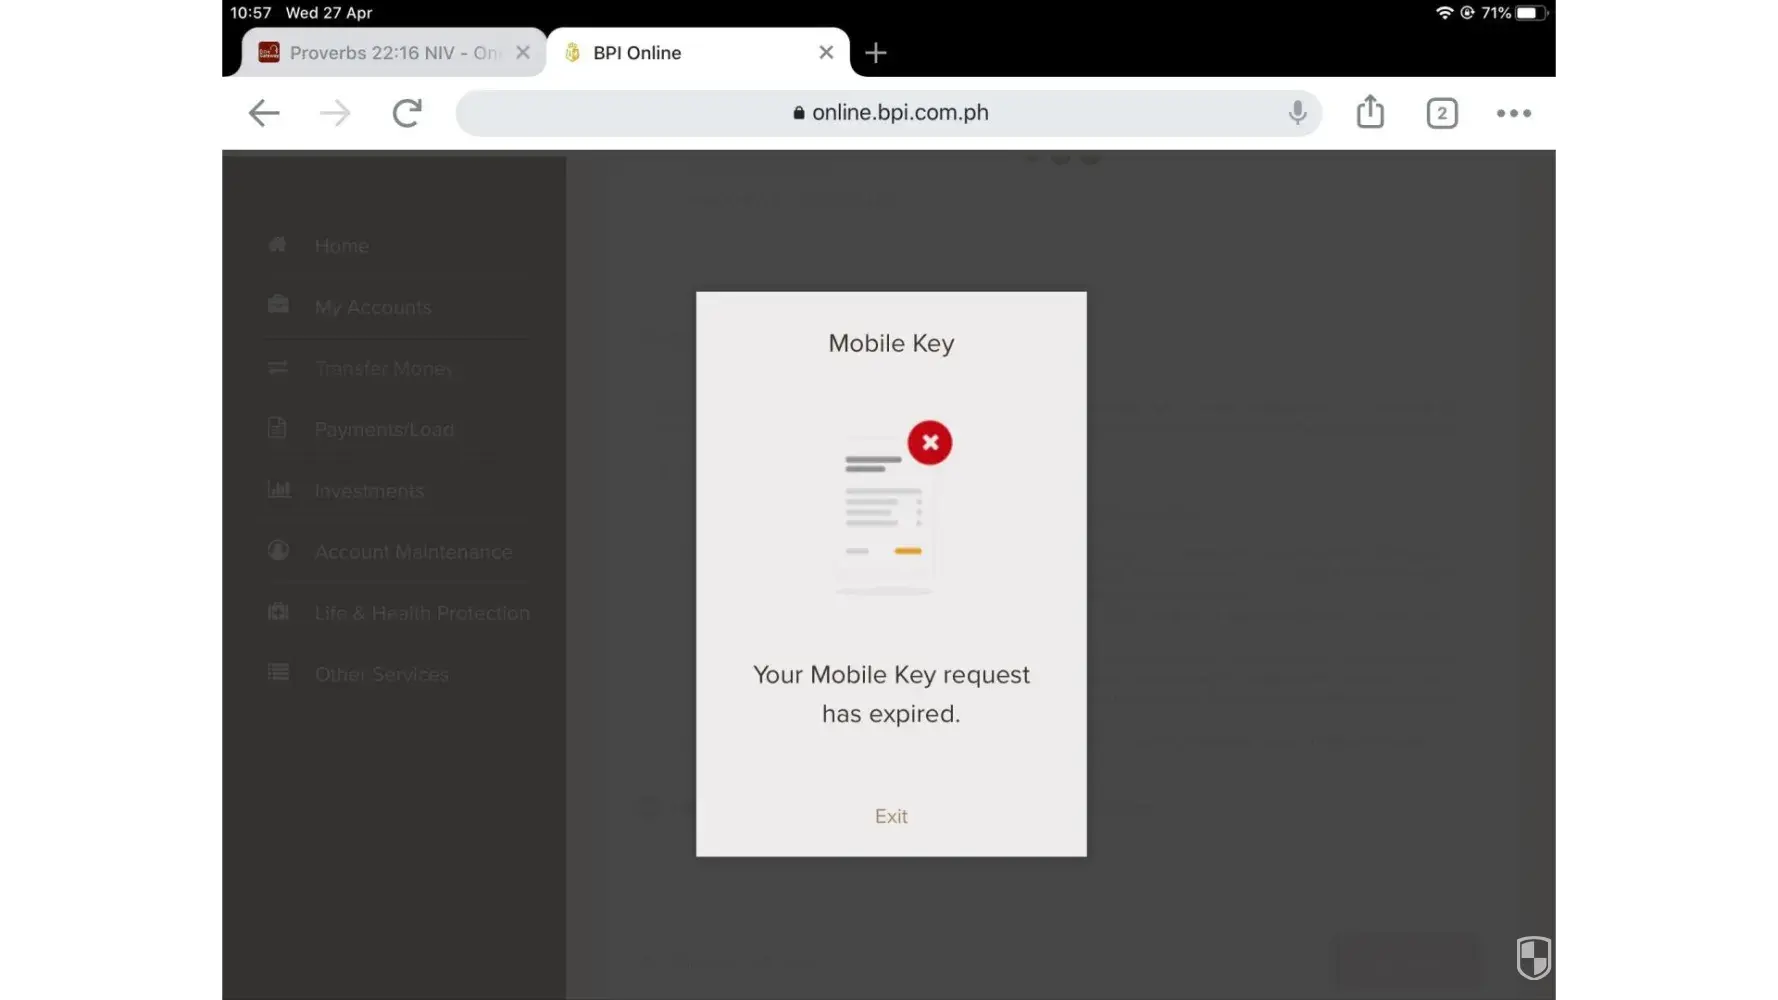Tap the microphone voice search icon

[1297, 113]
